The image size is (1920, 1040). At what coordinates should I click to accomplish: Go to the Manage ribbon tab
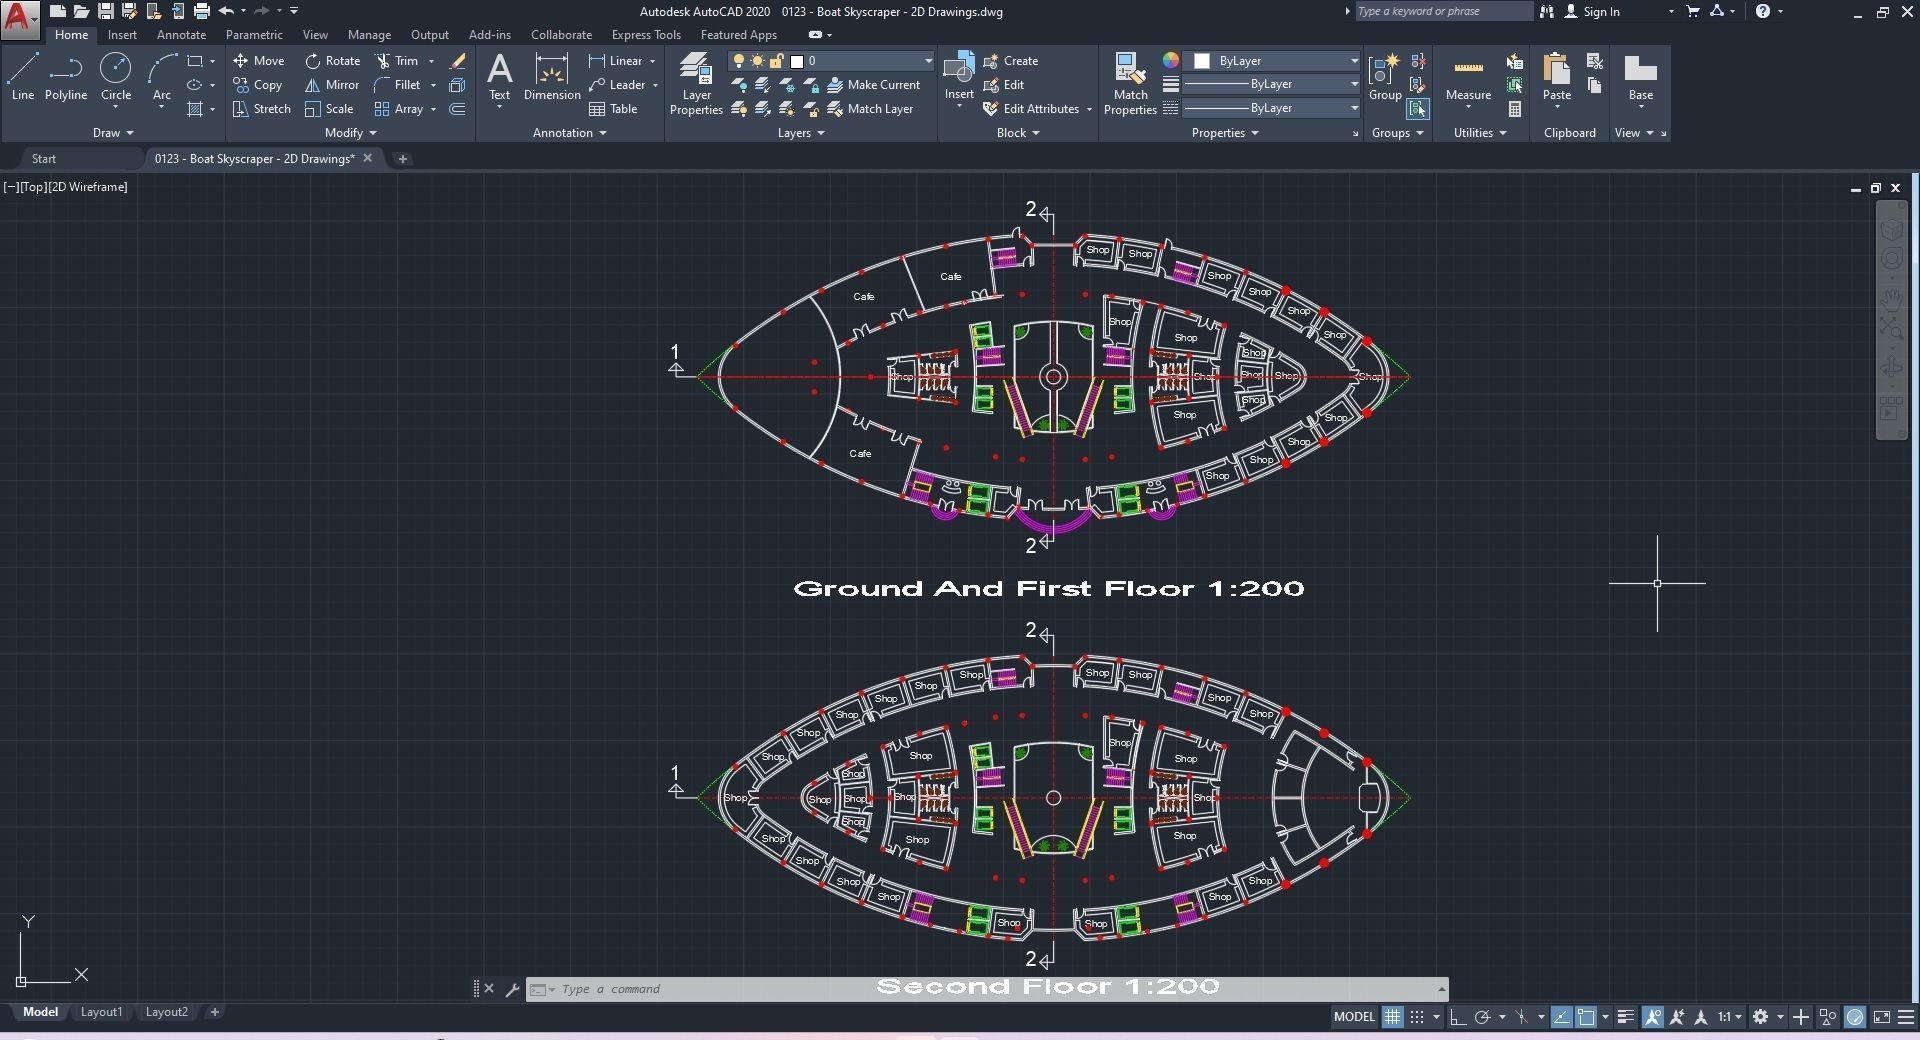point(369,35)
